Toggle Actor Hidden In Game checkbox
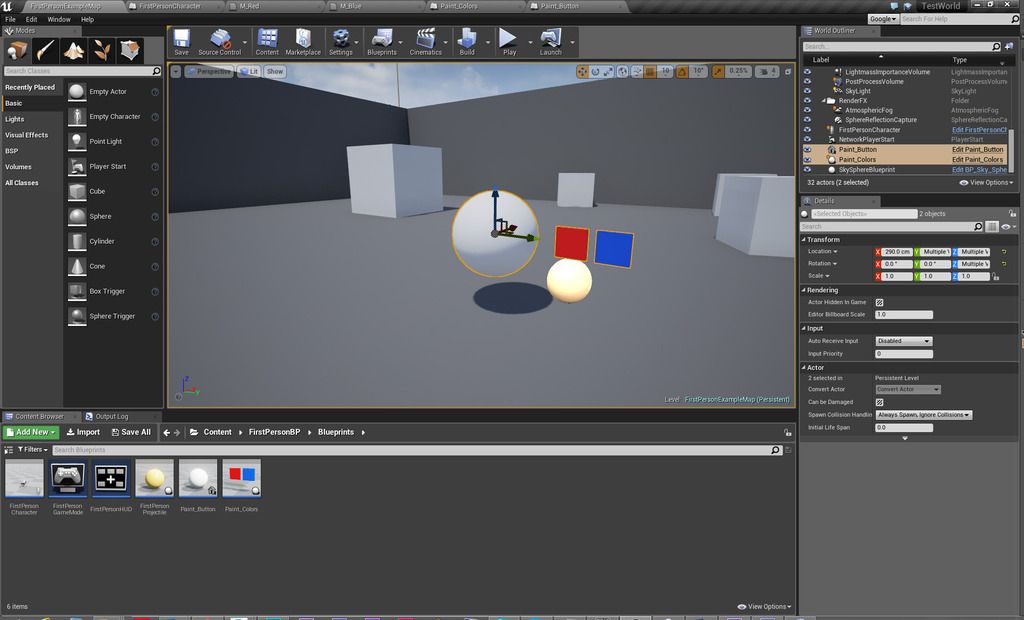The height and width of the screenshot is (620, 1024). pos(879,302)
